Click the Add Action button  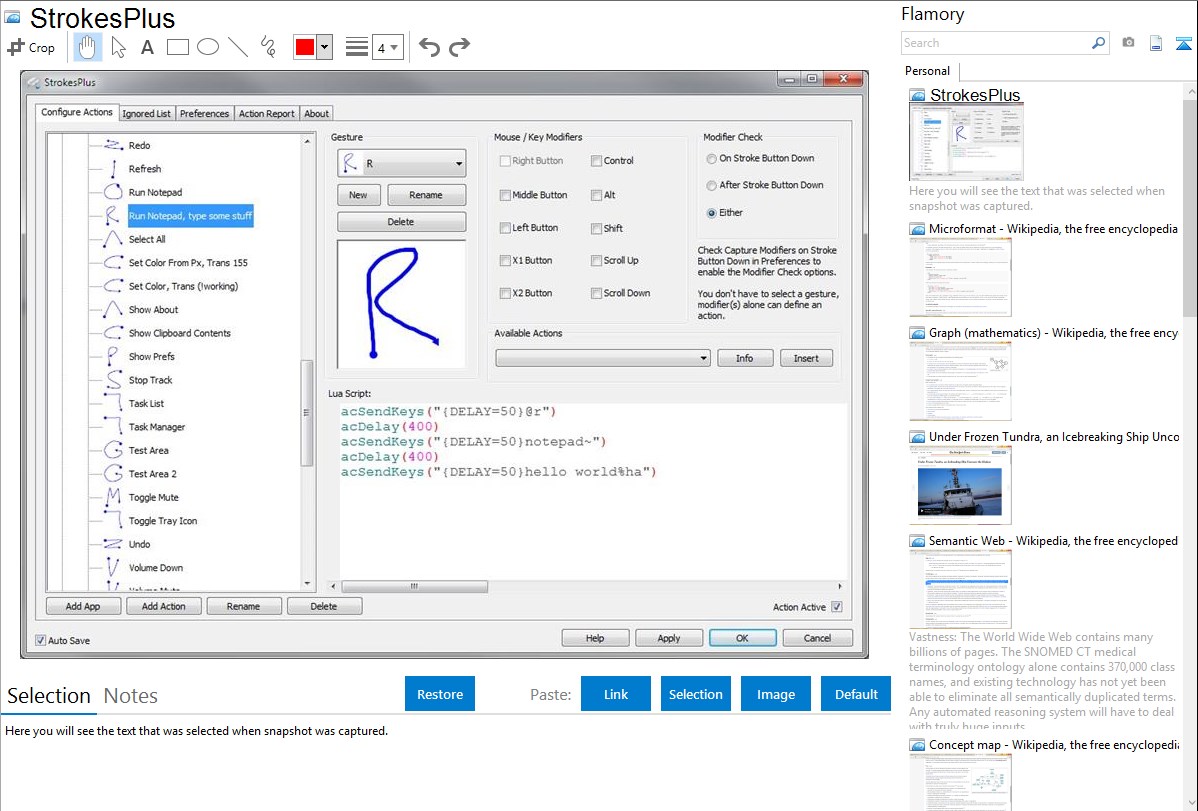click(164, 606)
